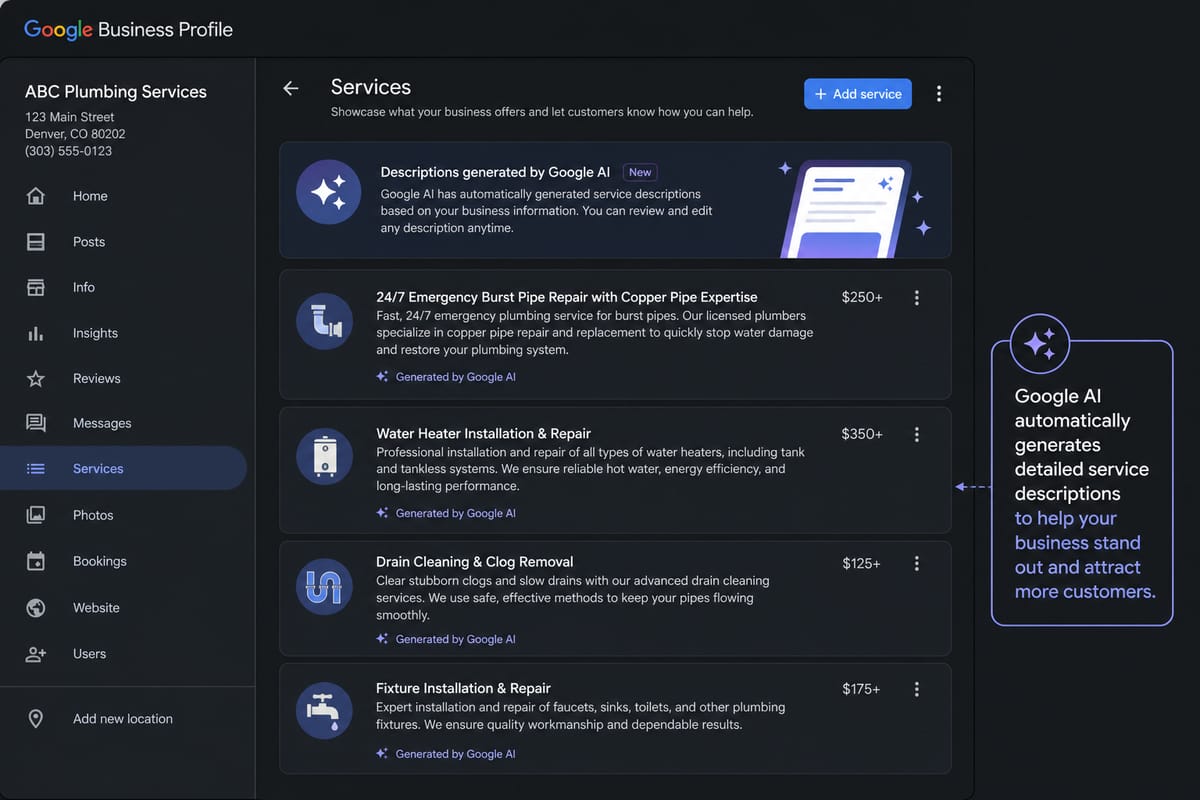Click the Bookings calendar icon
Screen dimensions: 1200x800
click(x=36, y=561)
